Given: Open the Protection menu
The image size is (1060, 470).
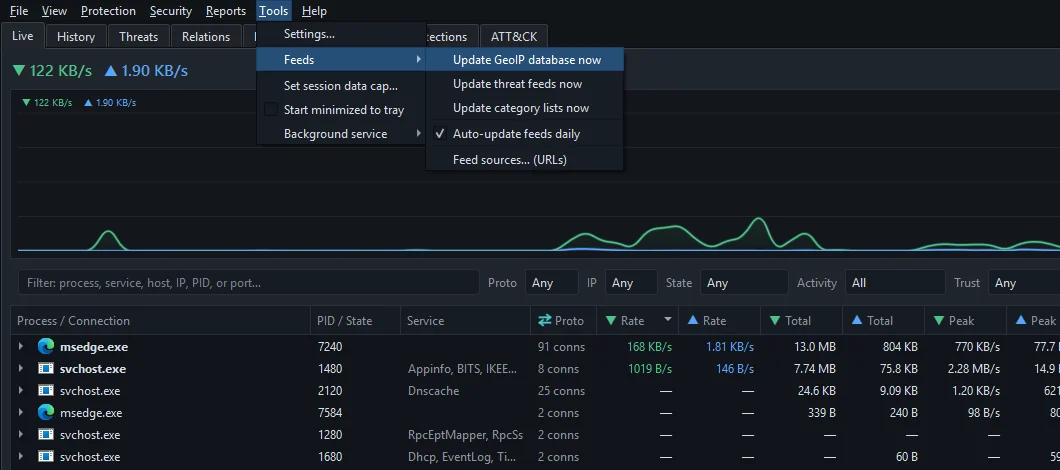Looking at the screenshot, I should [x=108, y=11].
